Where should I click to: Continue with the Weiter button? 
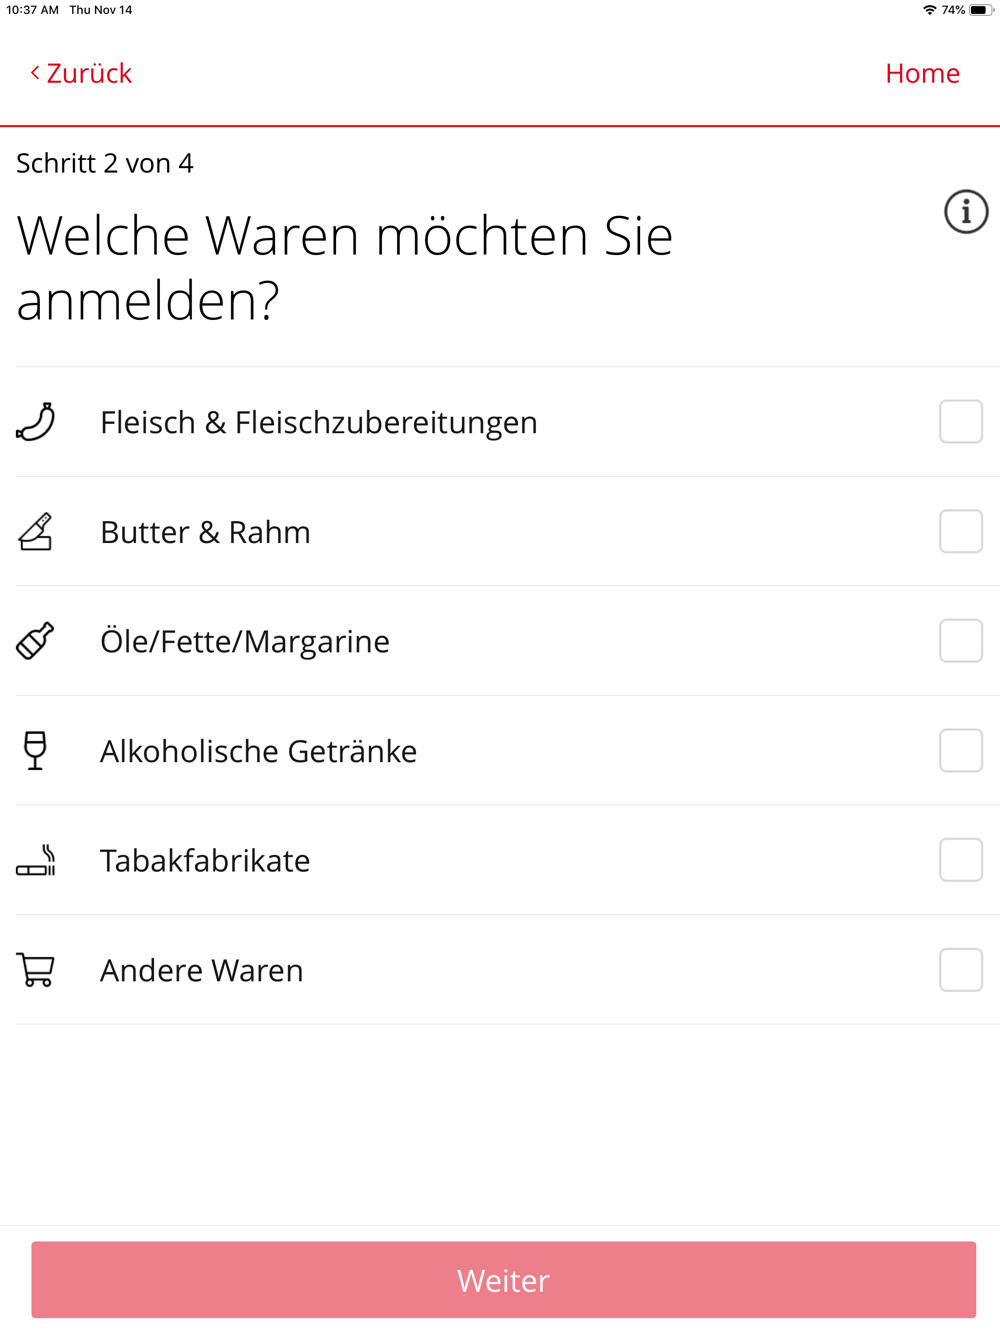point(503,1280)
